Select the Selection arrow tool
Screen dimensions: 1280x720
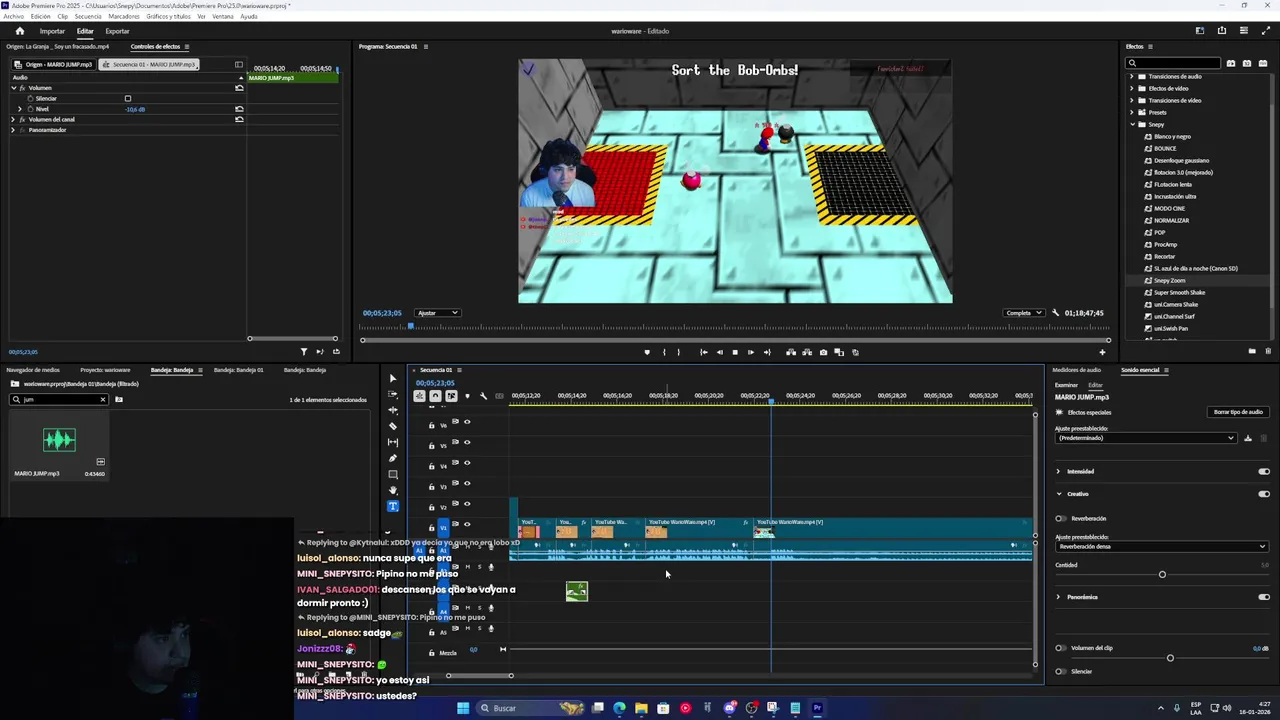pyautogui.click(x=392, y=378)
